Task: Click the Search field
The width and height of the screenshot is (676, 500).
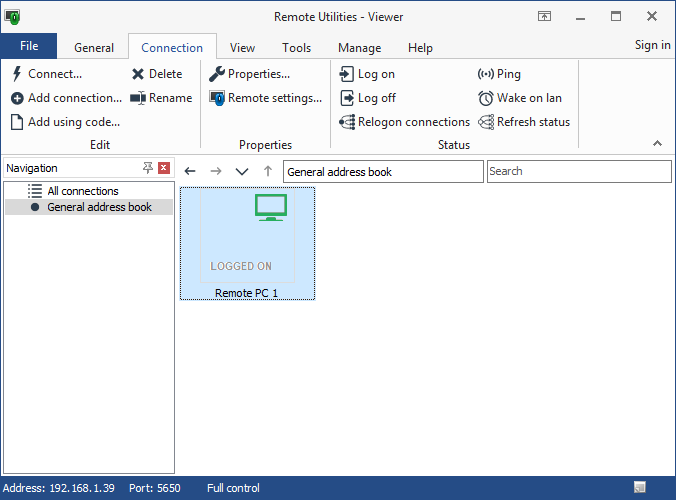Action: click(x=579, y=172)
